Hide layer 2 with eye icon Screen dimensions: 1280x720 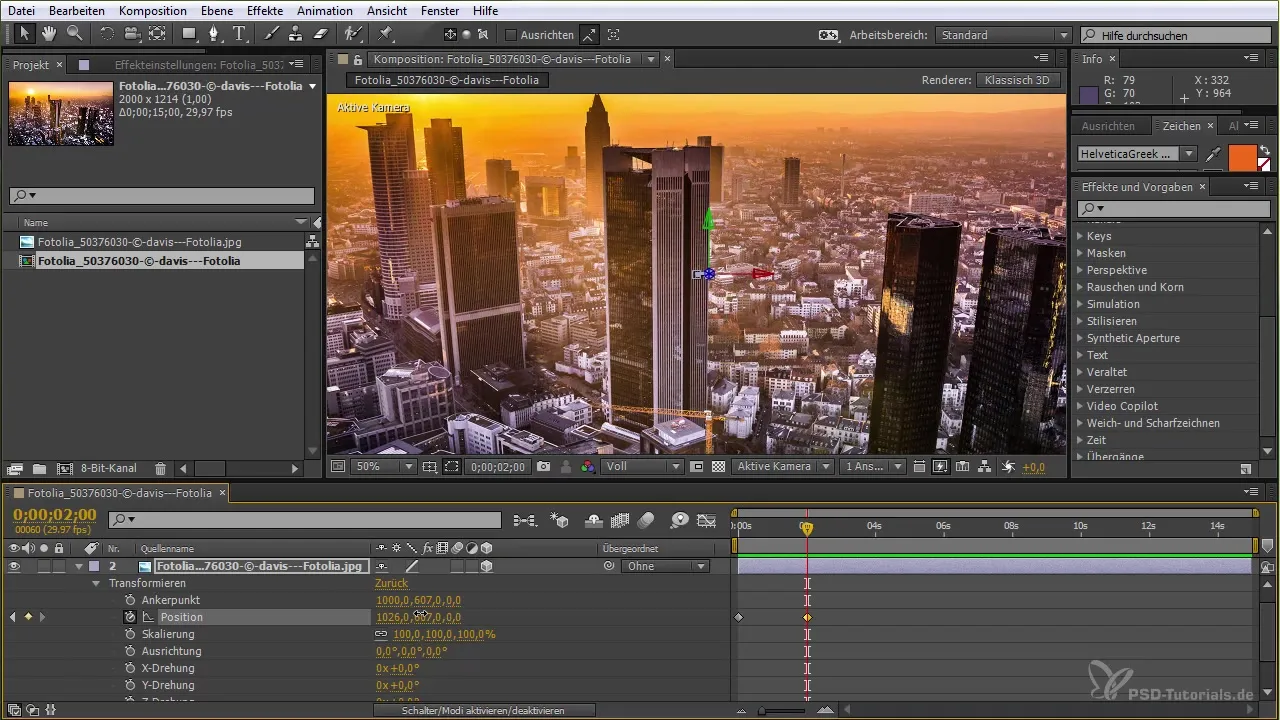coord(14,566)
